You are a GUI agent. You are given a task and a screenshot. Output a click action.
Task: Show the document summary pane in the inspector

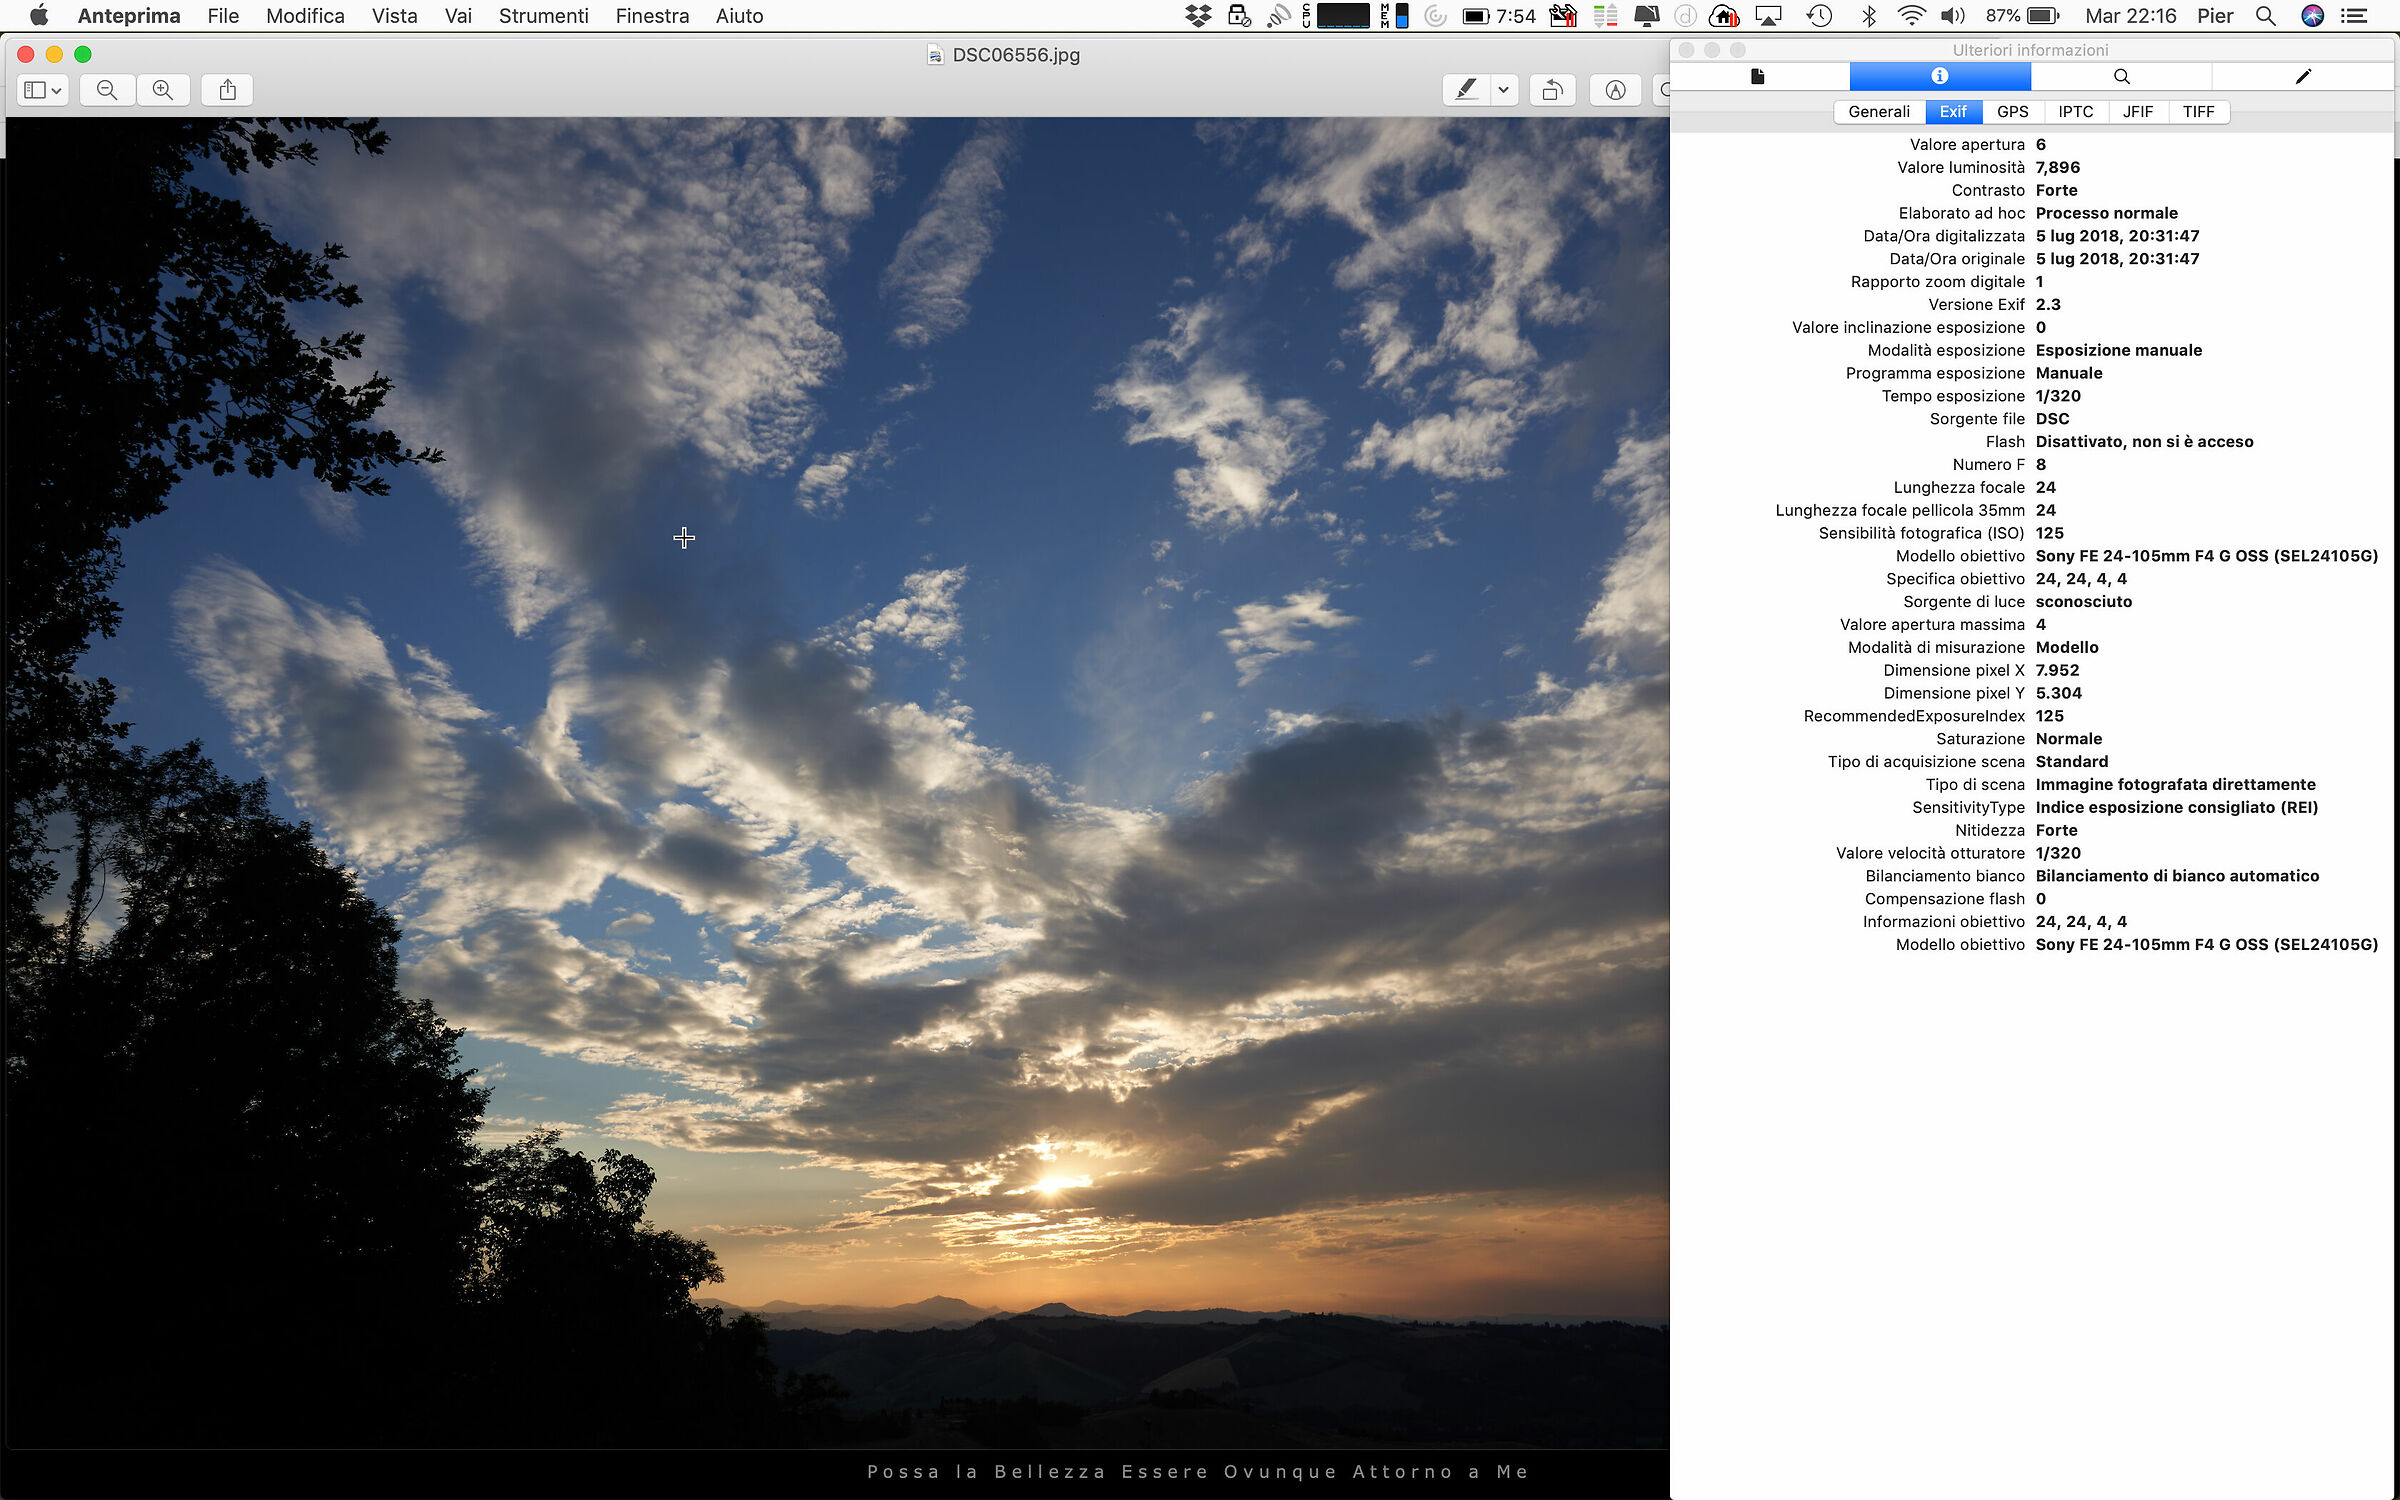point(1758,76)
